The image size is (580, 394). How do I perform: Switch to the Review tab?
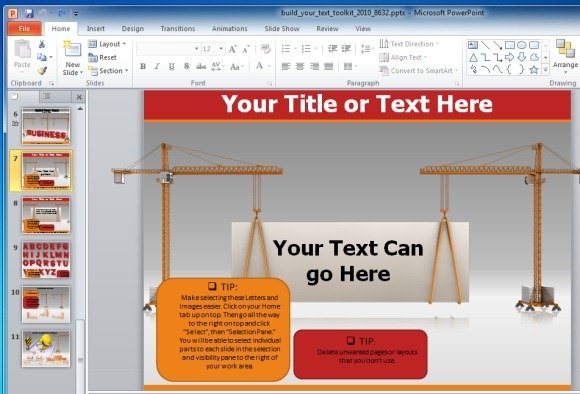click(x=327, y=28)
